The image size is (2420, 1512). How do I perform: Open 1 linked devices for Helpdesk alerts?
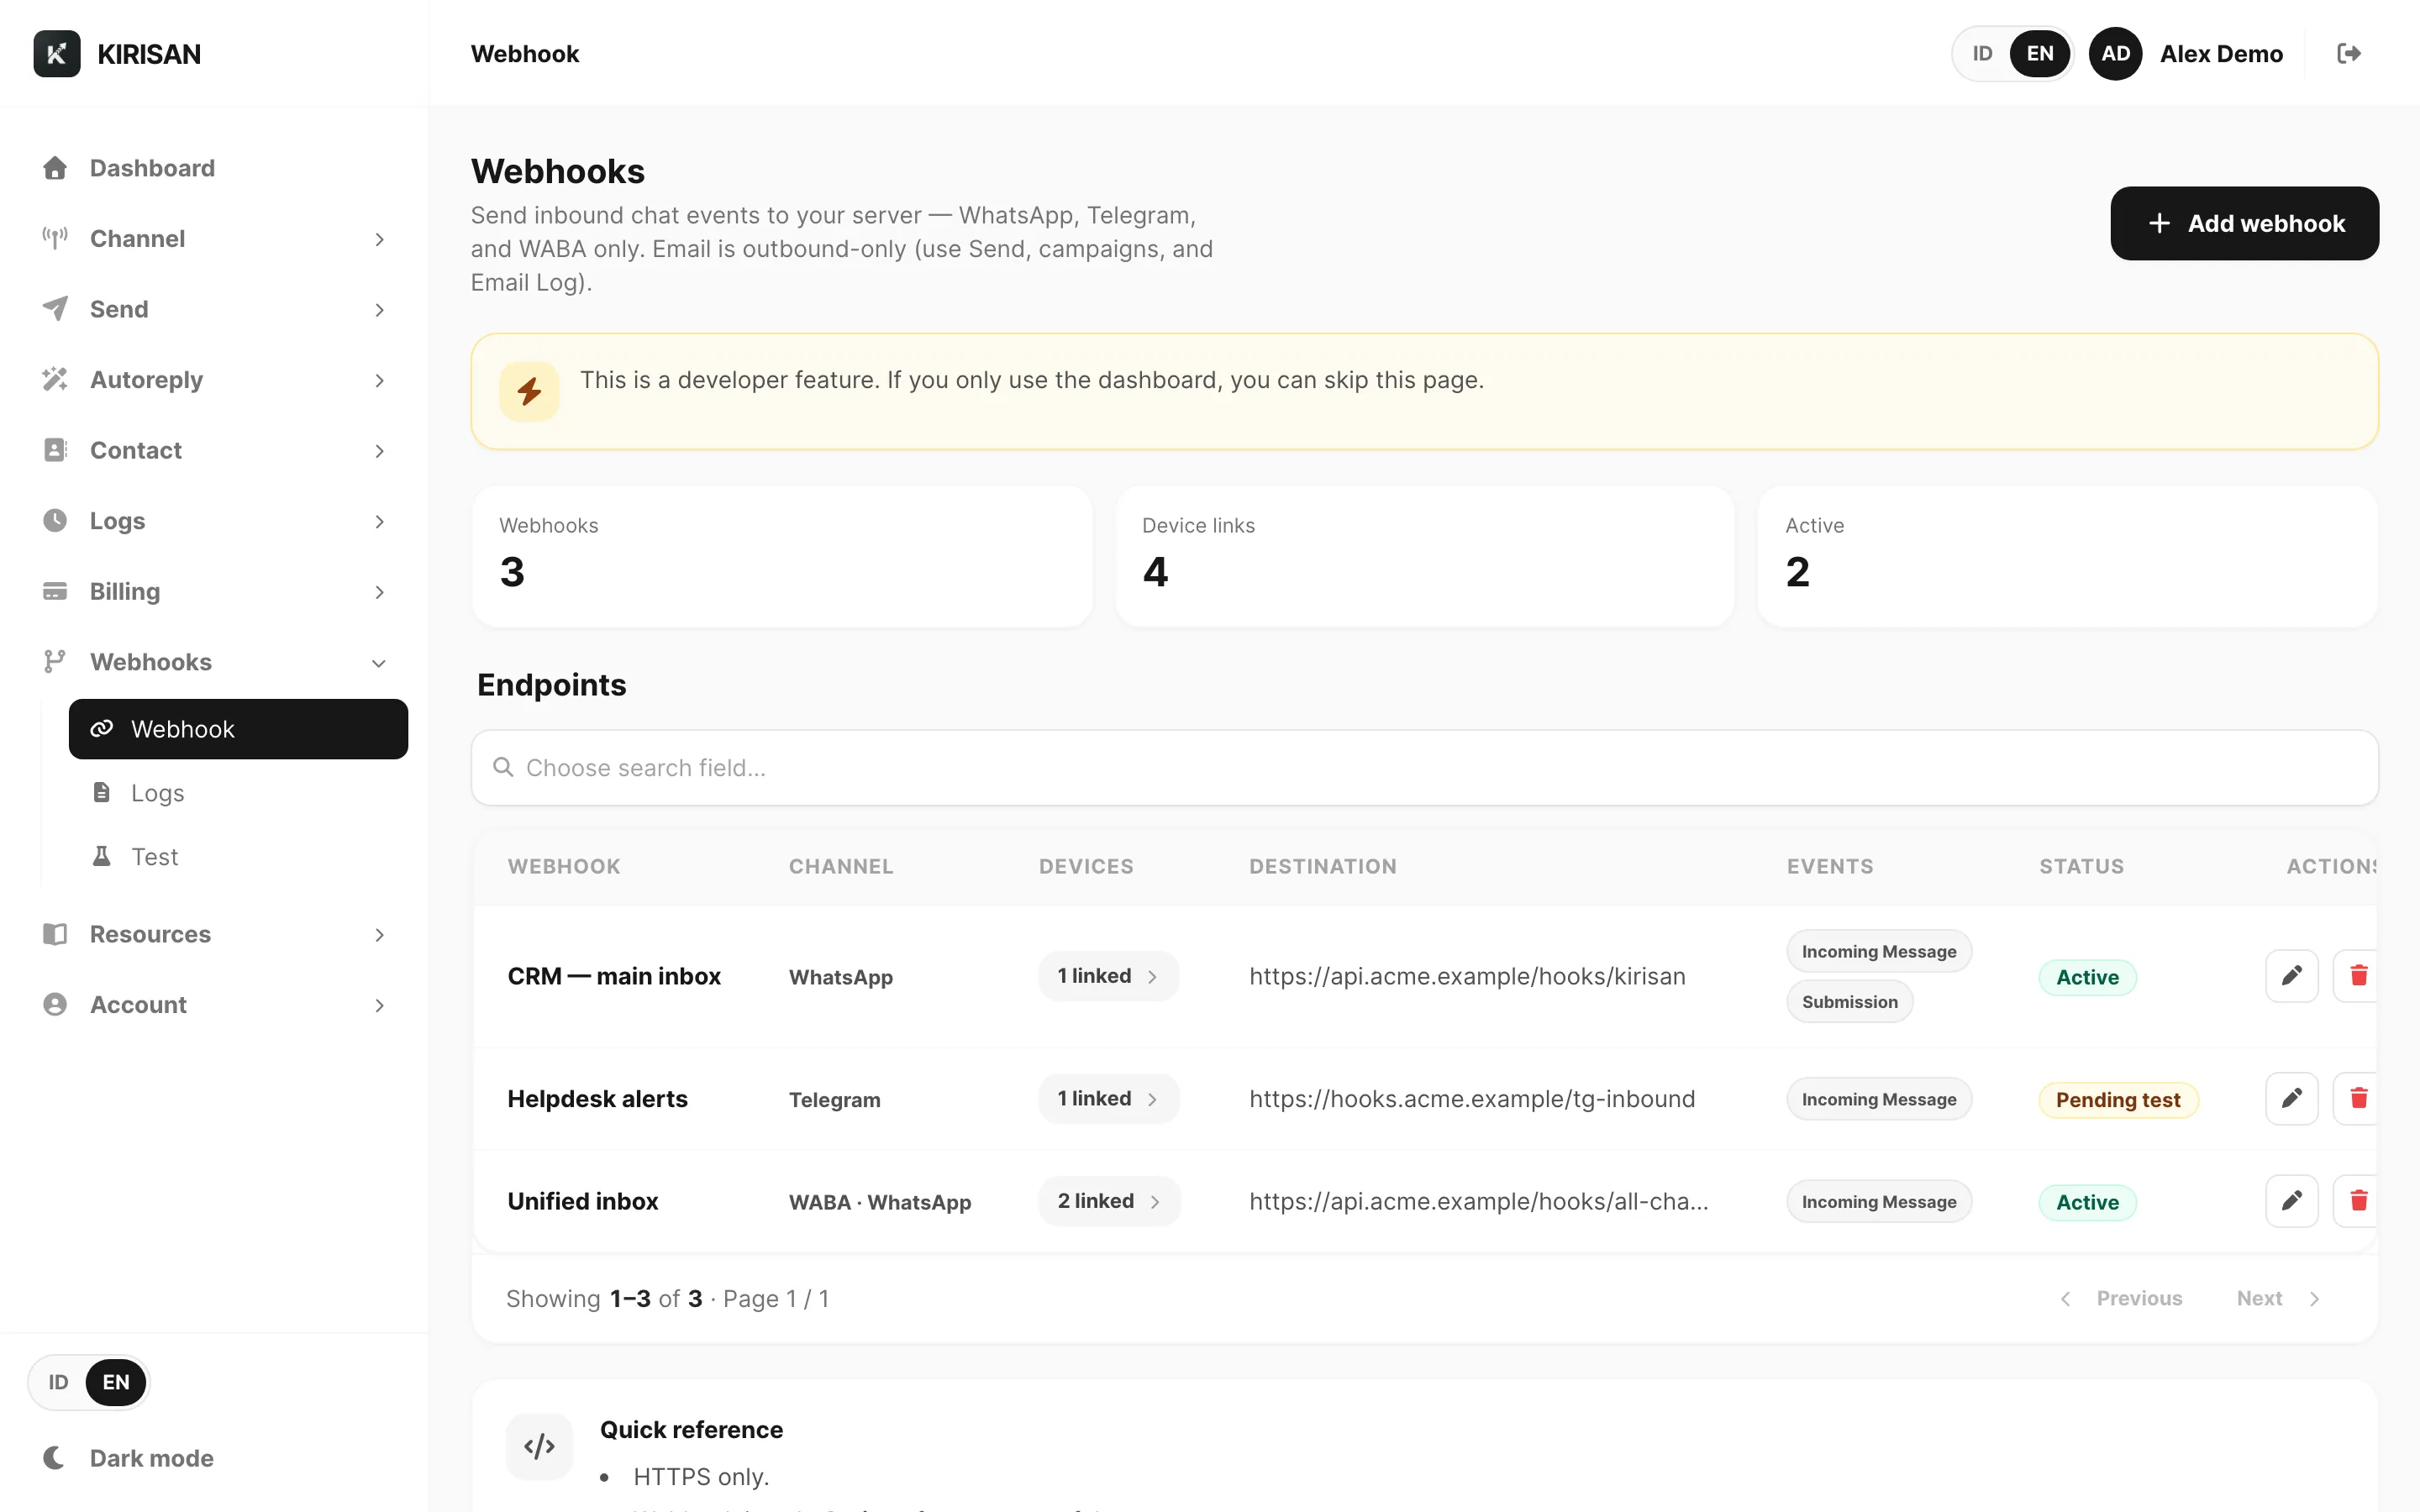click(1108, 1099)
